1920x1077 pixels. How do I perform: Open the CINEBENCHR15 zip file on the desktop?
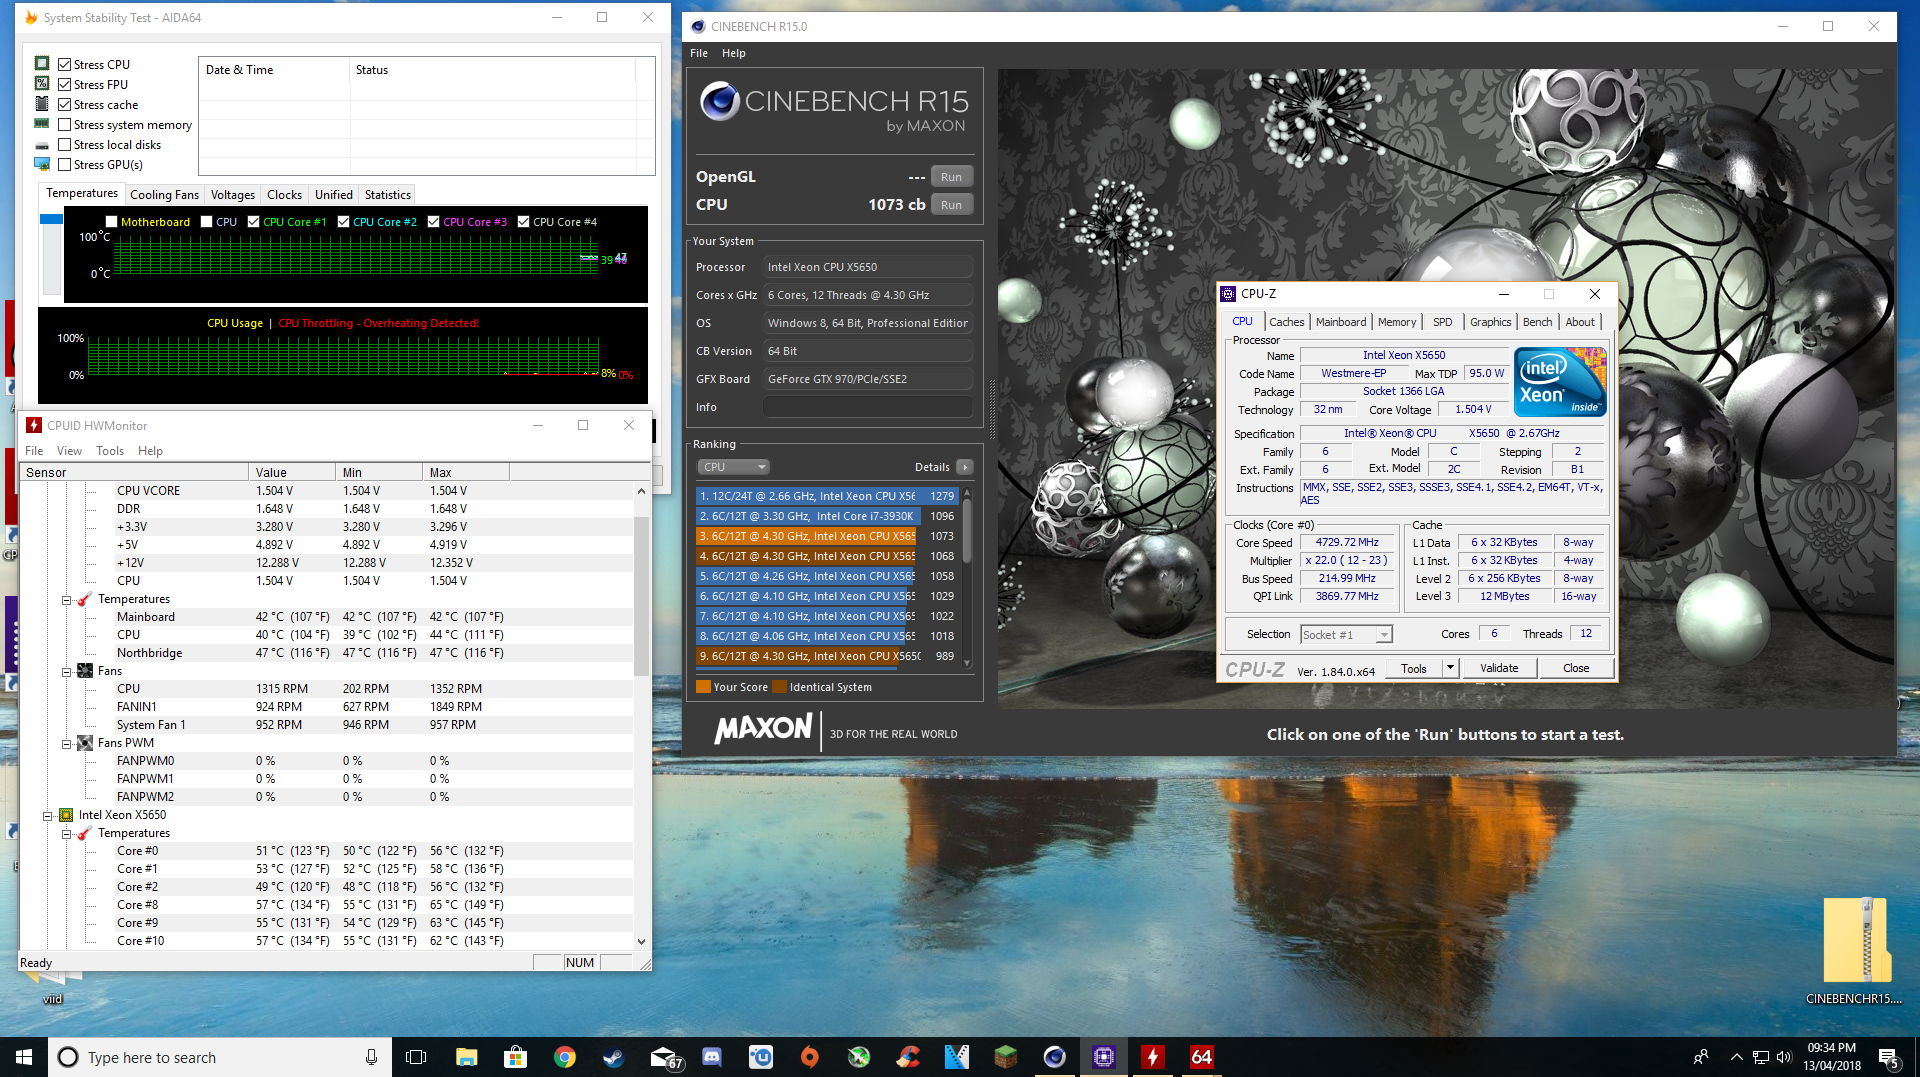point(1855,950)
